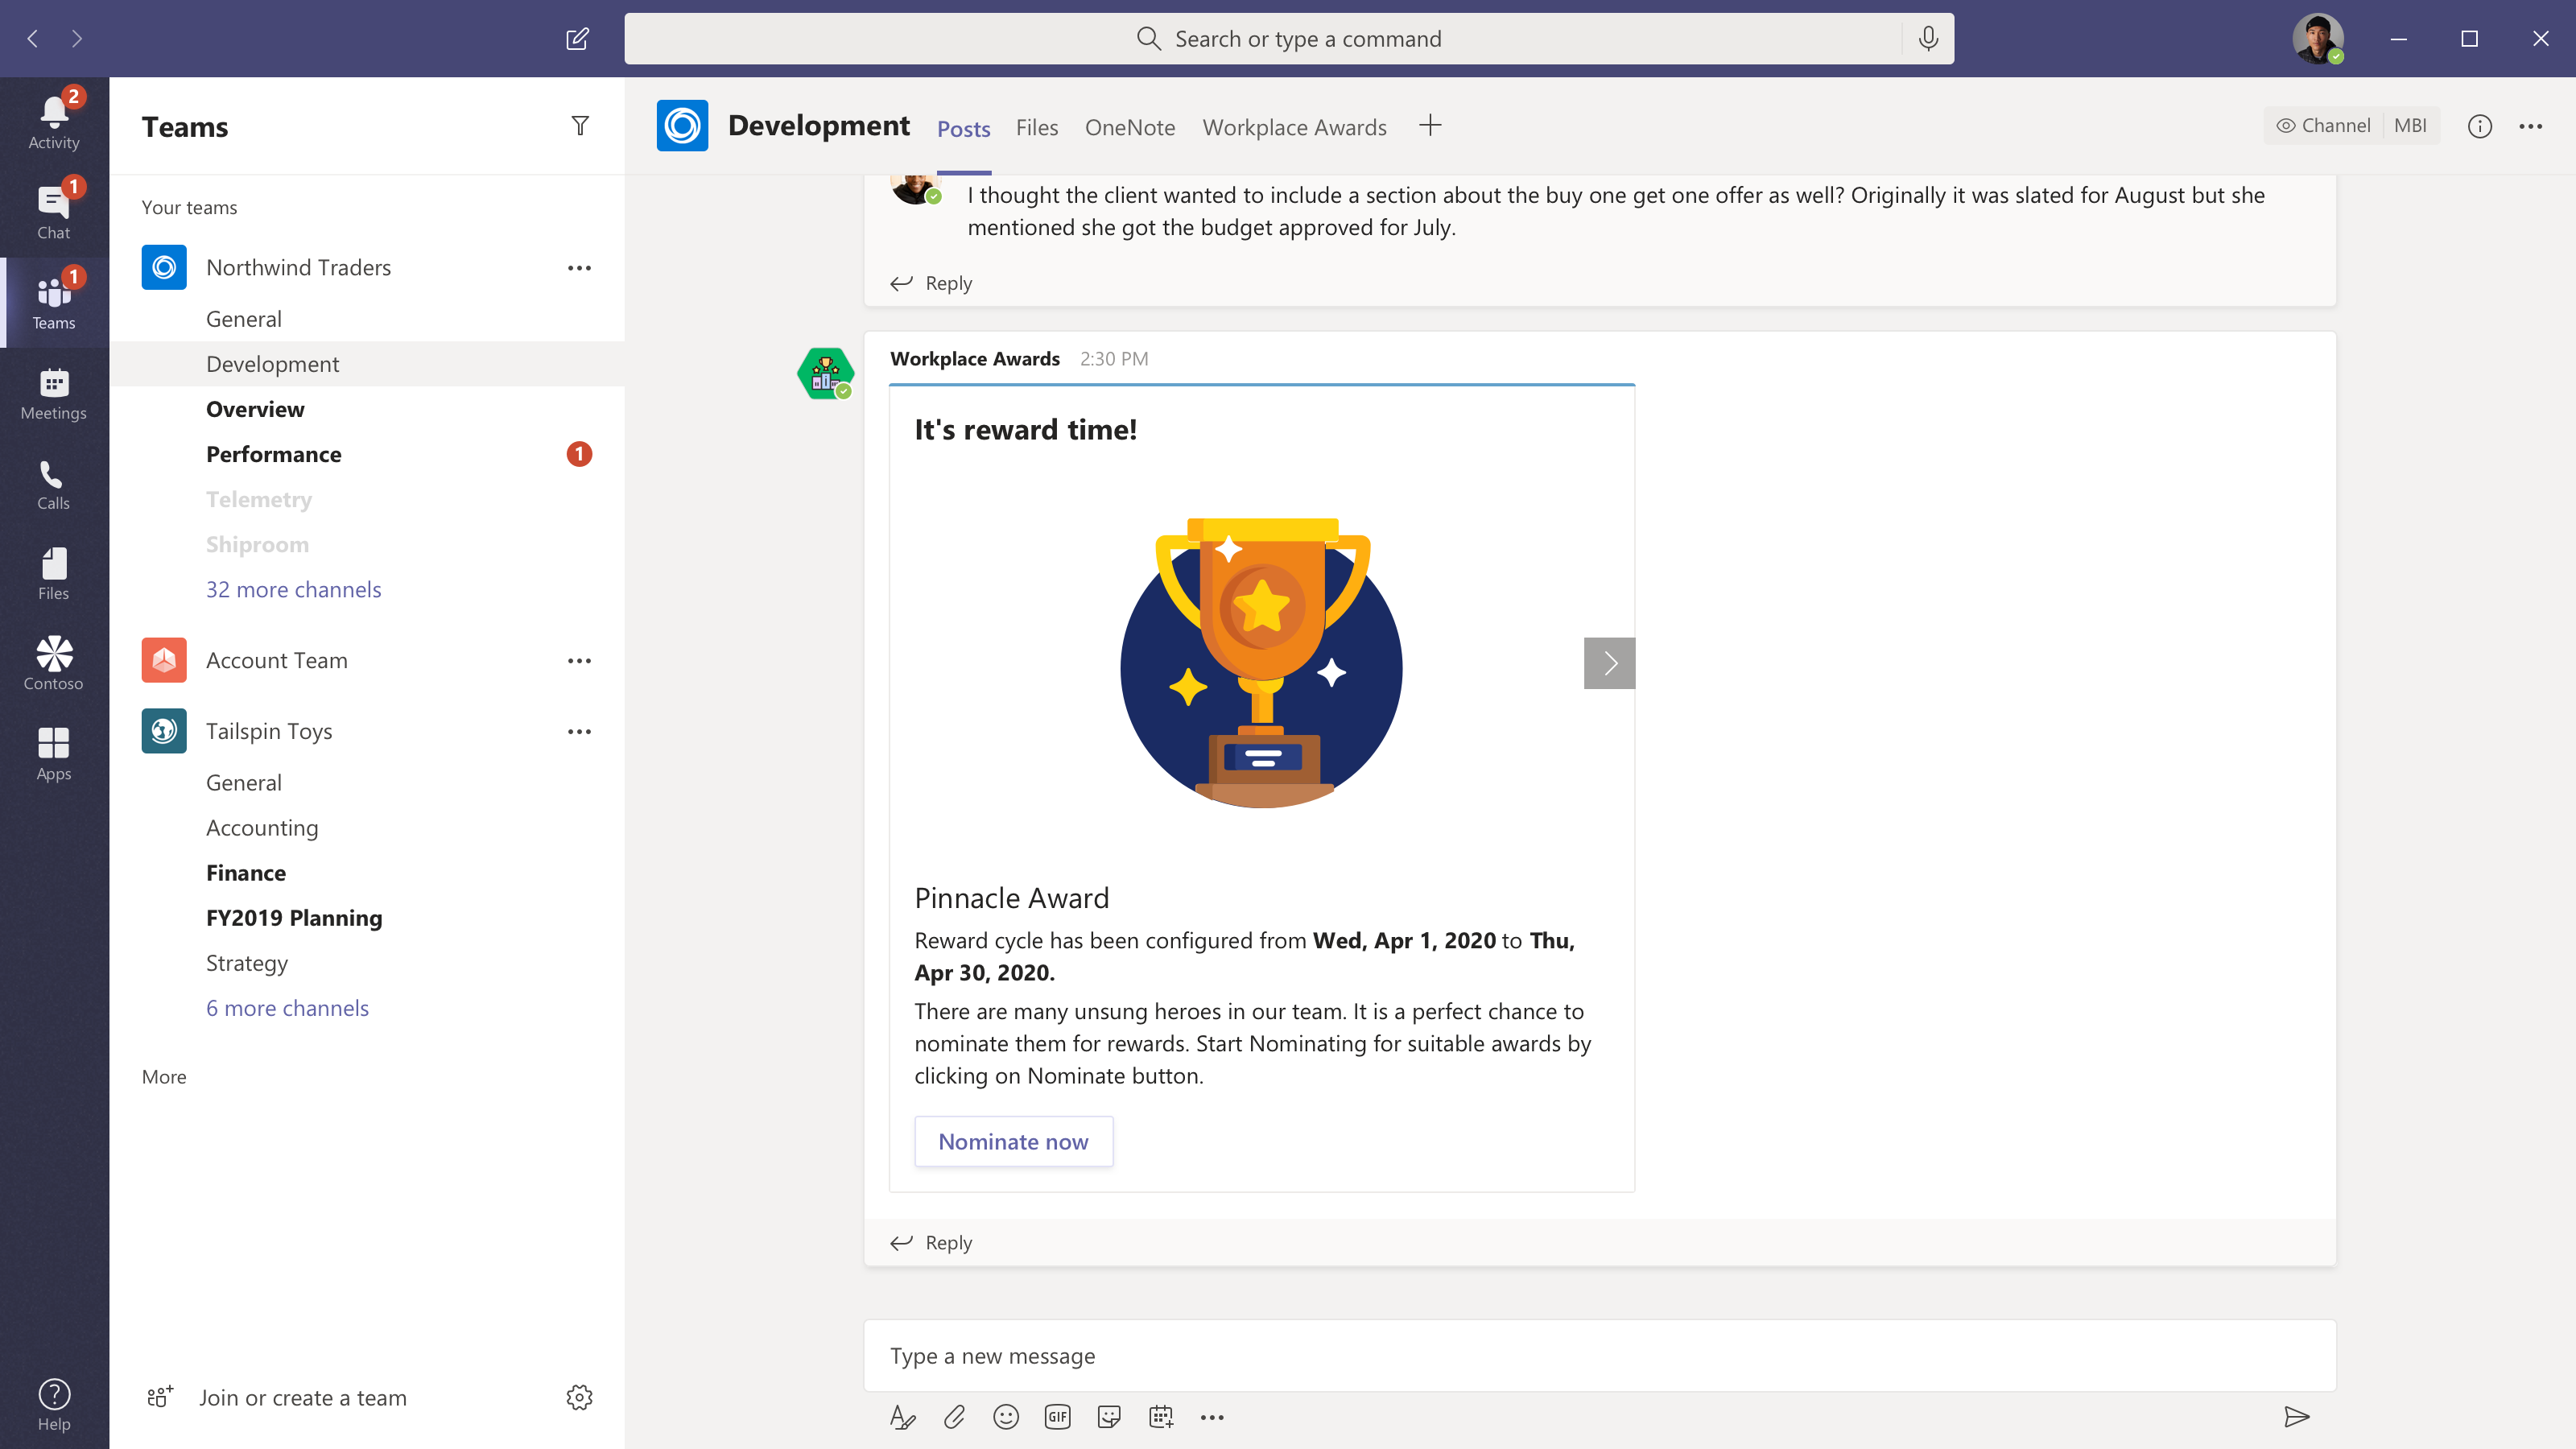Screen dimensions: 2576x1449
Task: Click the microphone icon in search bar
Action: (1928, 39)
